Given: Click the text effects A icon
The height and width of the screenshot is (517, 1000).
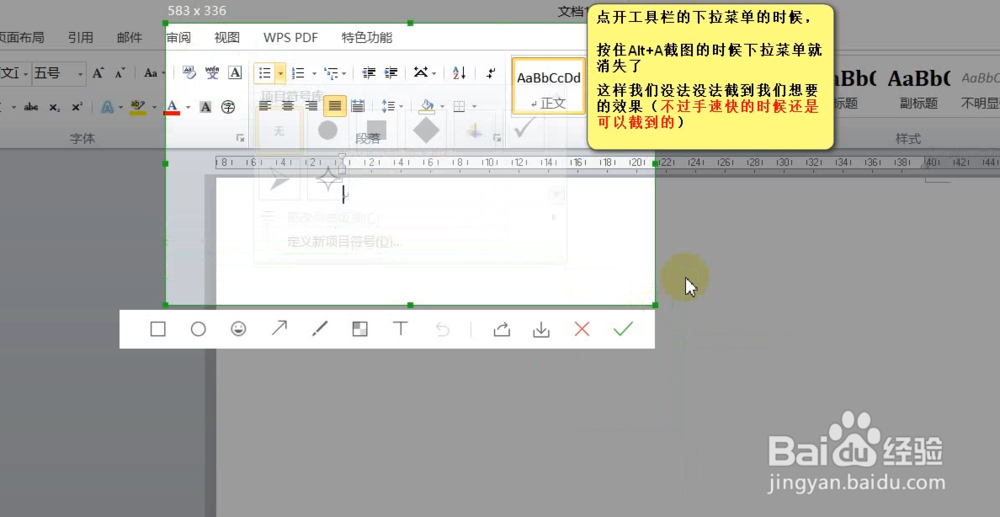Looking at the screenshot, I should point(107,107).
